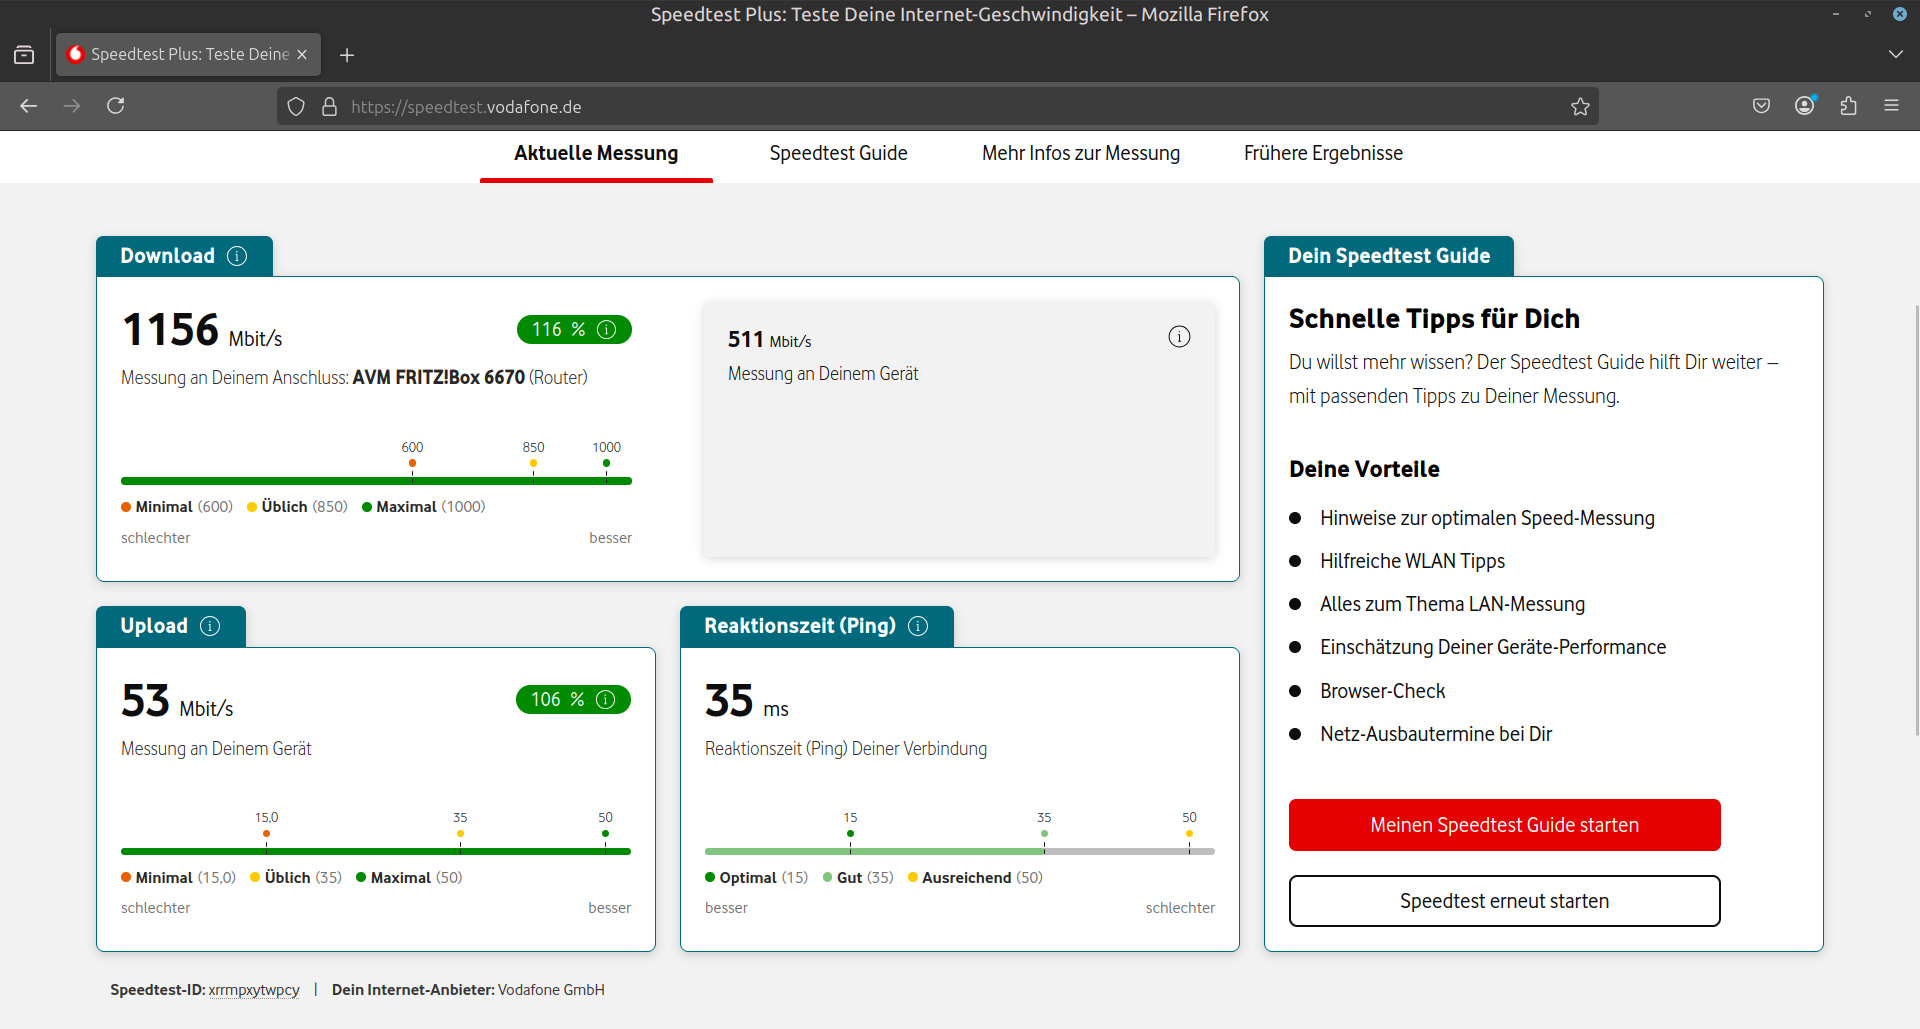
Task: Click the Ping reaction time bar
Action: pos(960,852)
